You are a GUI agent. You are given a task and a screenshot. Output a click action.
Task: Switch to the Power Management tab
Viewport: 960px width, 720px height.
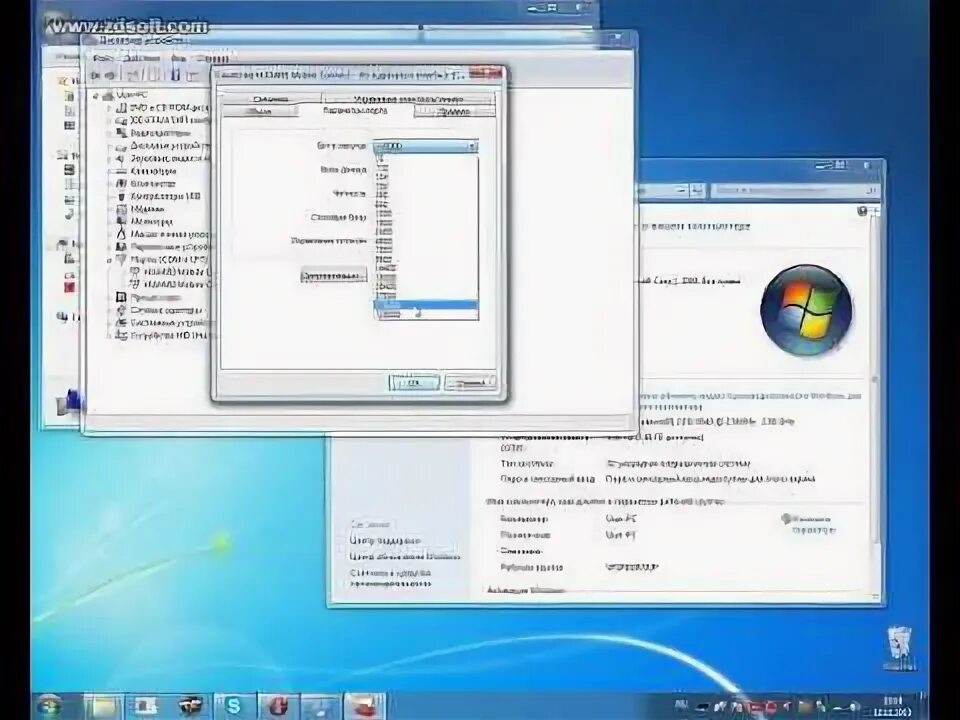click(408, 99)
